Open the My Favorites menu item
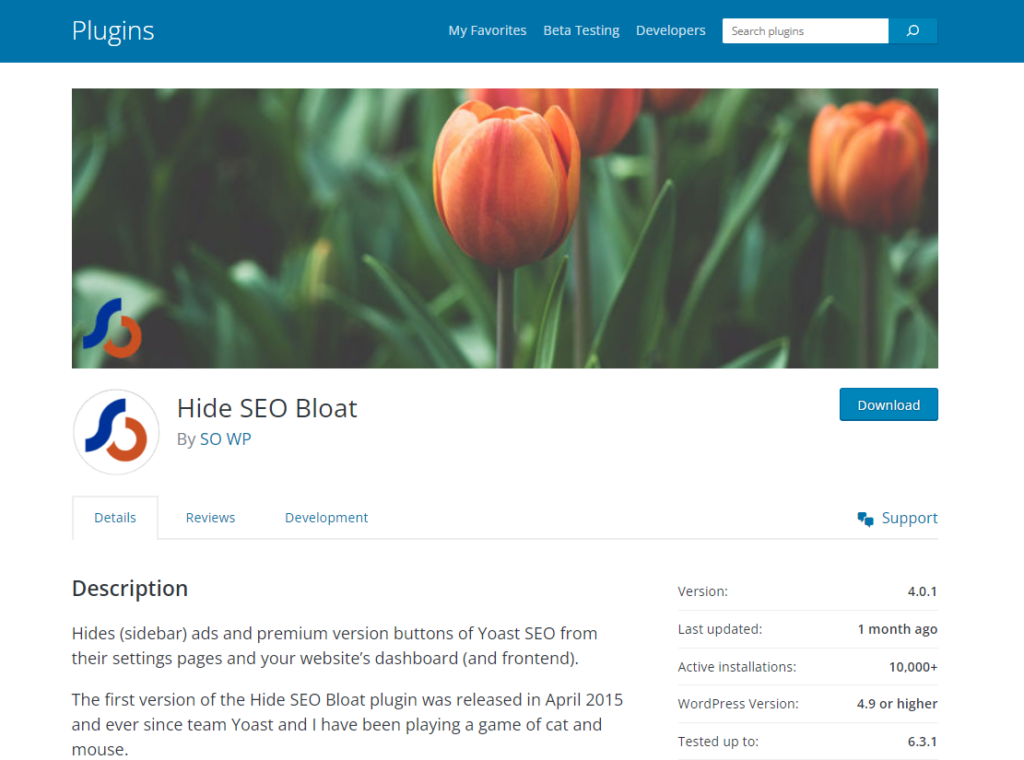The height and width of the screenshot is (760, 1024). click(x=487, y=31)
